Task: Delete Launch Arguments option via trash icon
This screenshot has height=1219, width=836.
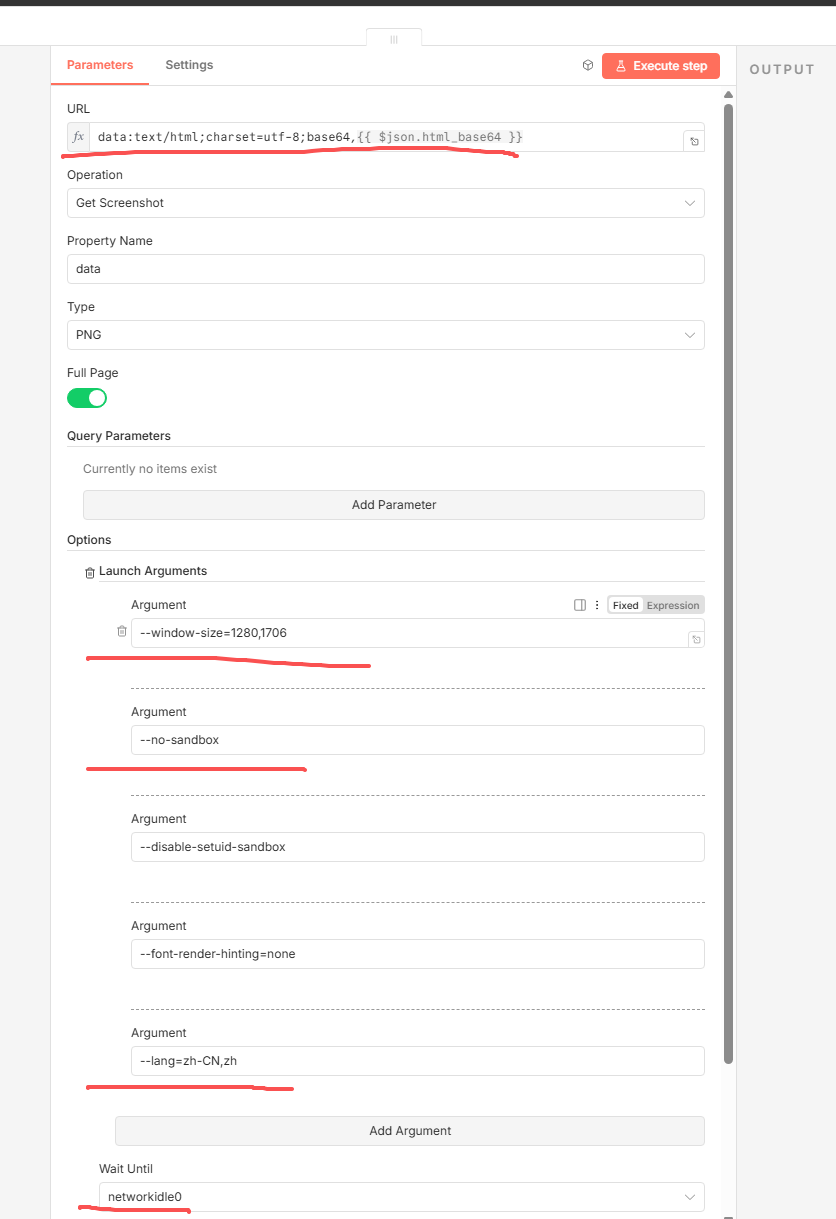Action: tap(90, 572)
